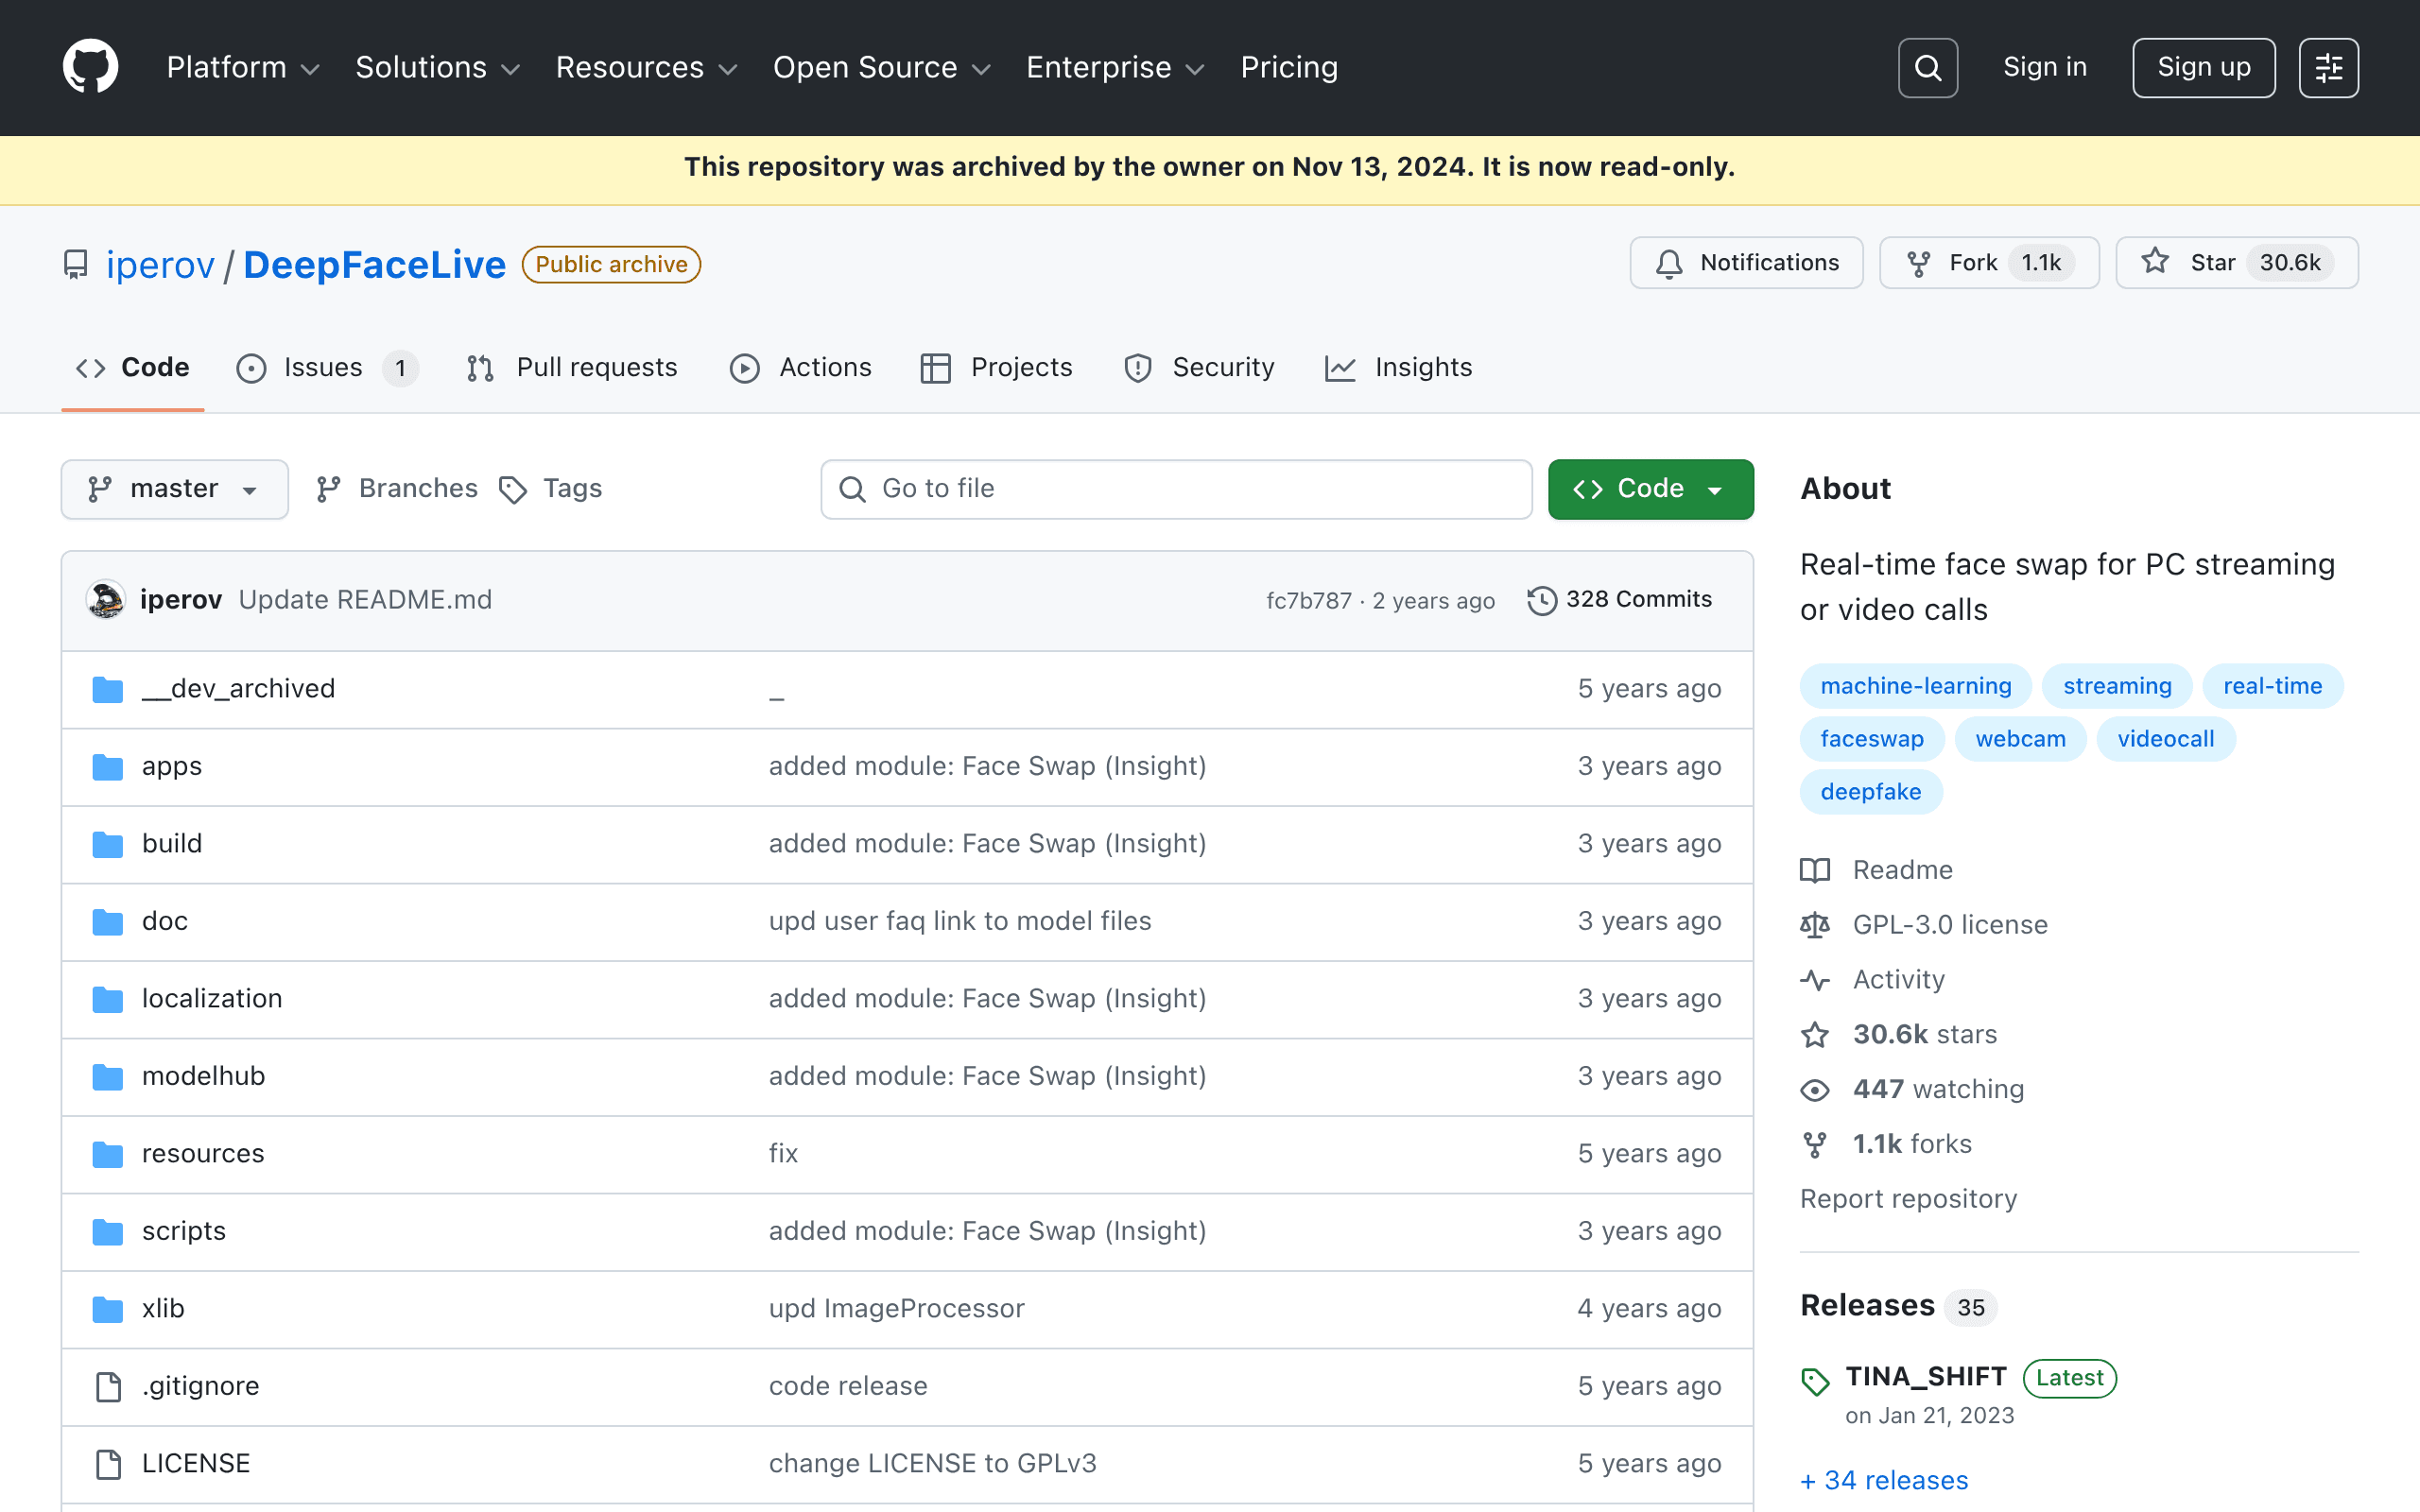Click the doc folder icon
The image size is (2420, 1512).
(x=108, y=922)
